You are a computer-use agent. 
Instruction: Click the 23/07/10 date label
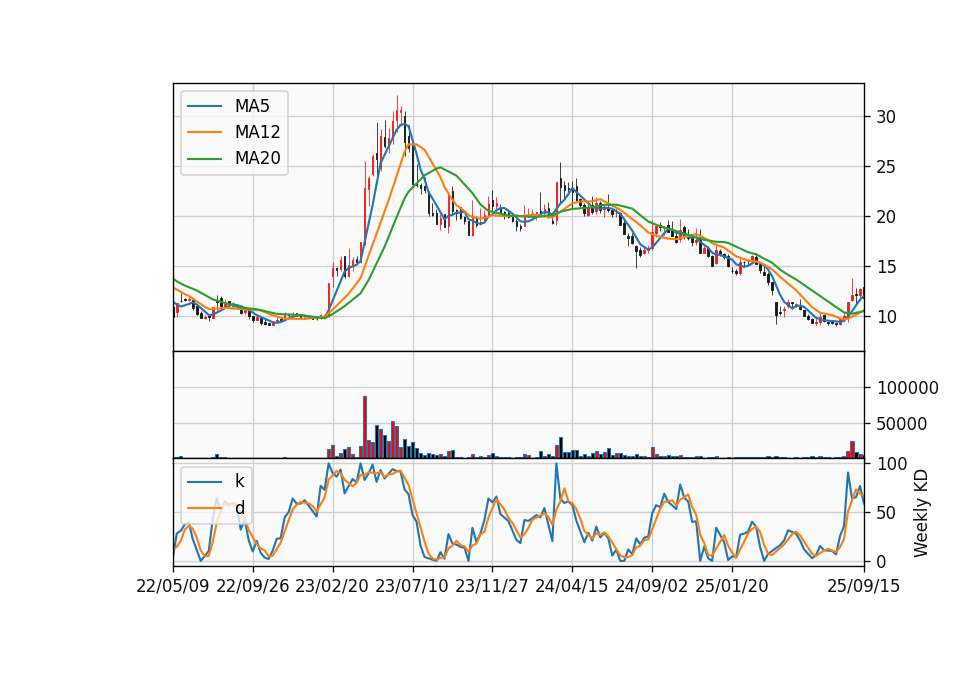pos(412,586)
